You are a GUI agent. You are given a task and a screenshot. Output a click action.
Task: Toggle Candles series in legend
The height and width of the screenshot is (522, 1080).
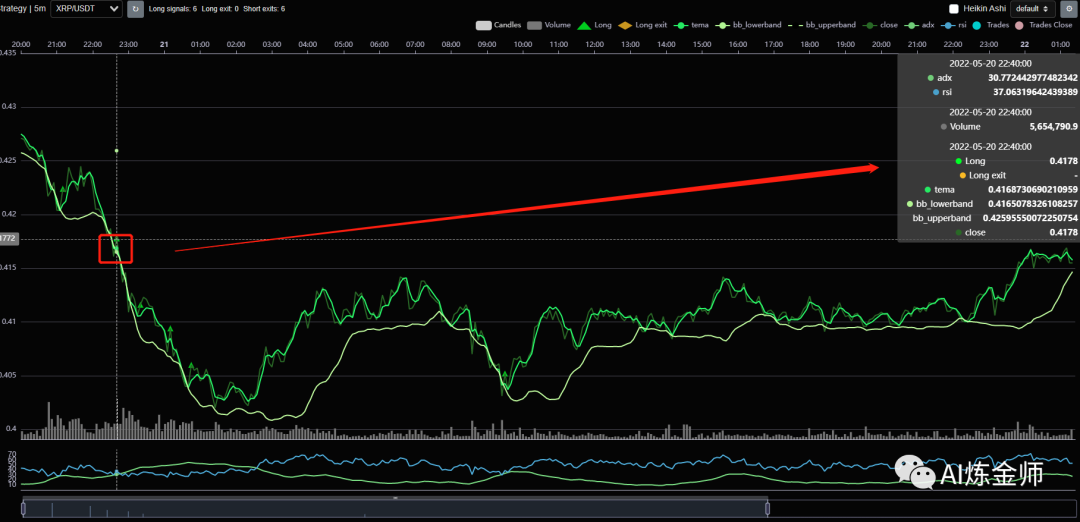[x=499, y=25]
